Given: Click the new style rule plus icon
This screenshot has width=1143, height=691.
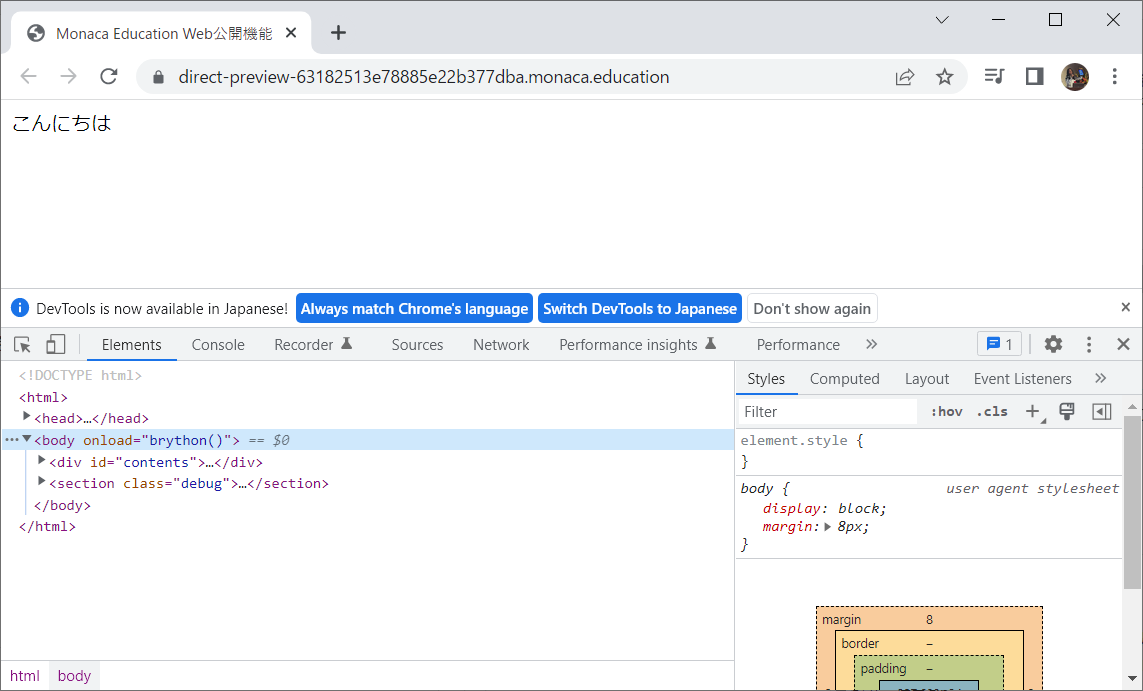Looking at the screenshot, I should 1034,410.
